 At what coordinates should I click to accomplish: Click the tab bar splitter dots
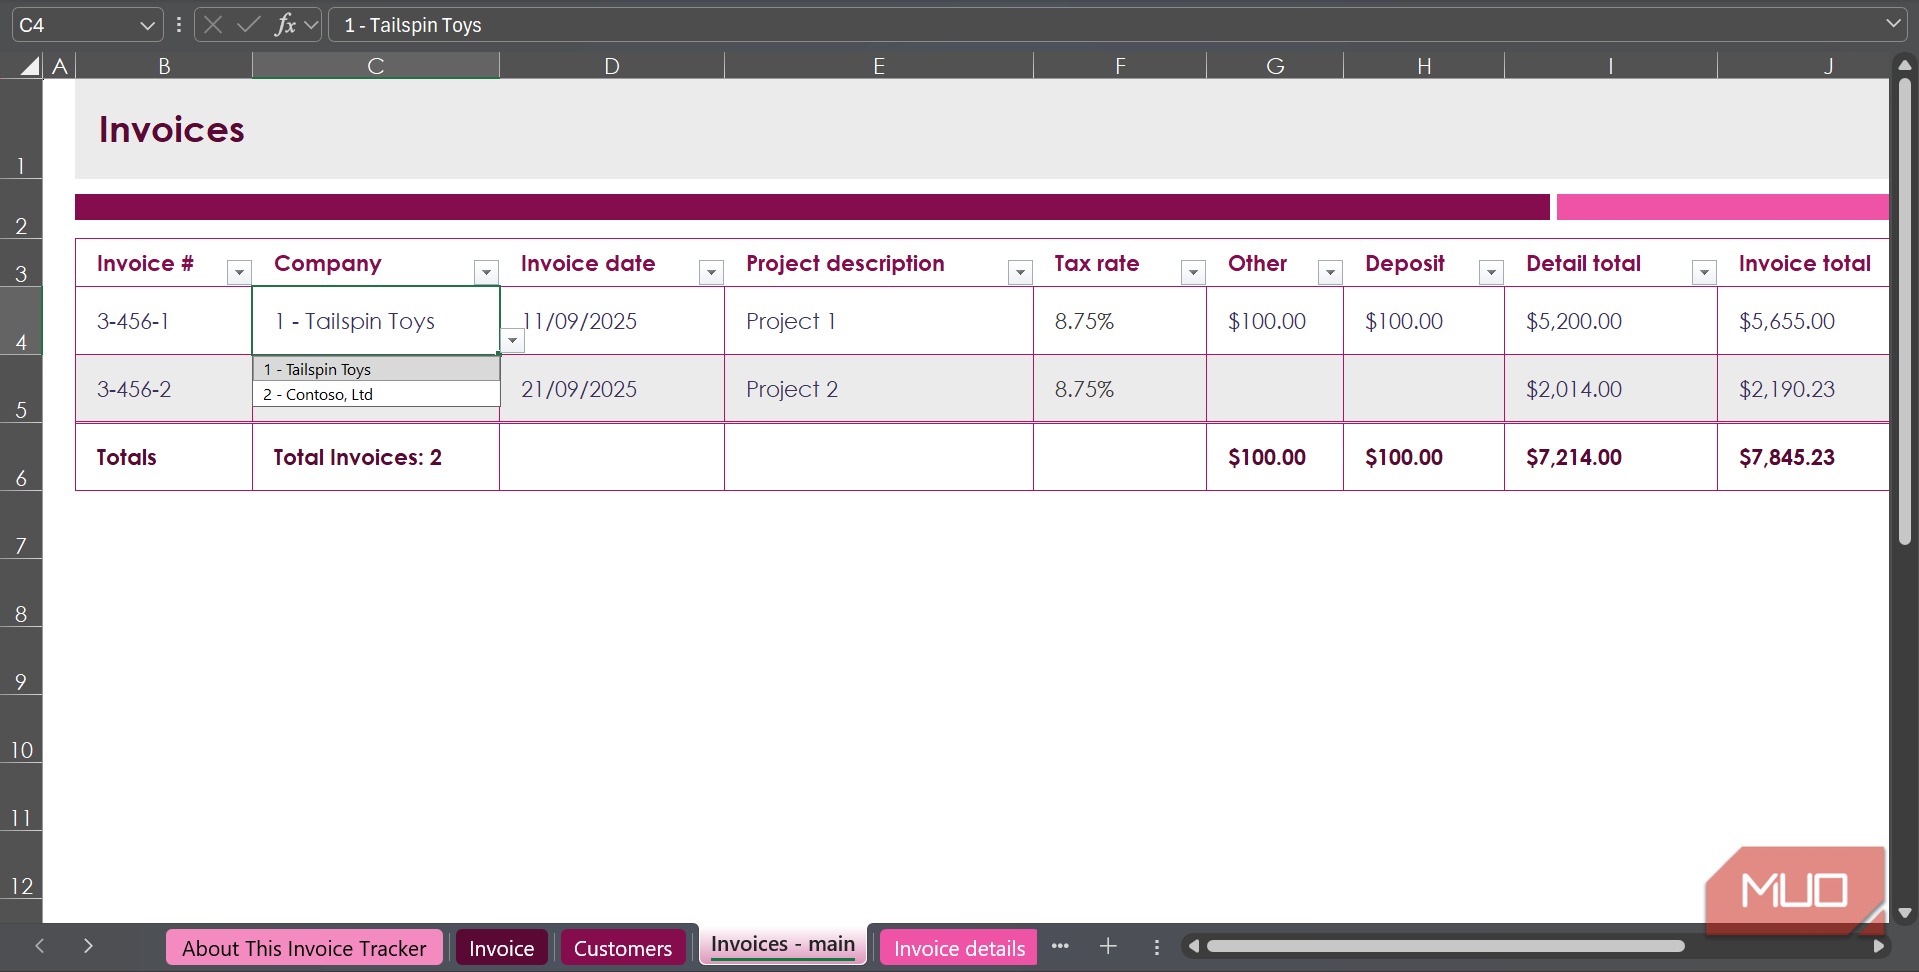1157,947
